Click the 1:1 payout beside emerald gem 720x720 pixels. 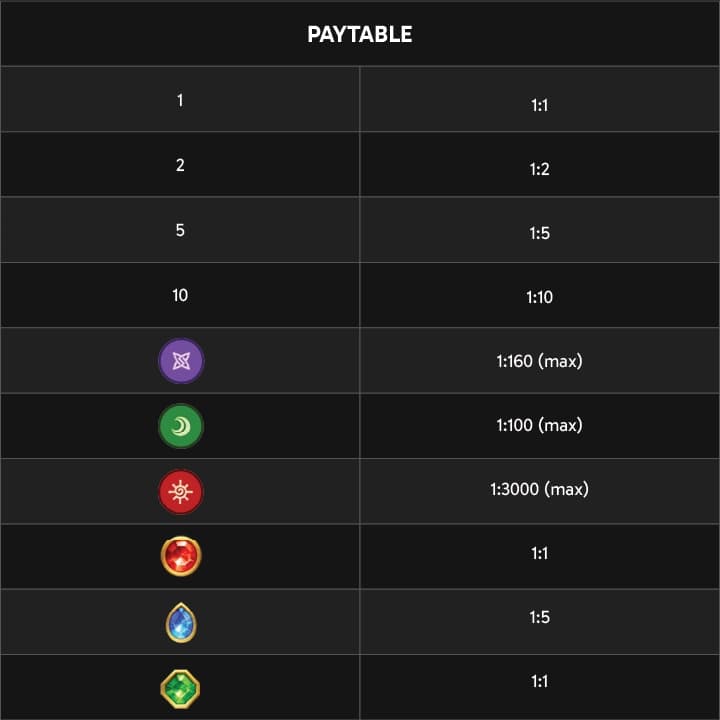[540, 681]
